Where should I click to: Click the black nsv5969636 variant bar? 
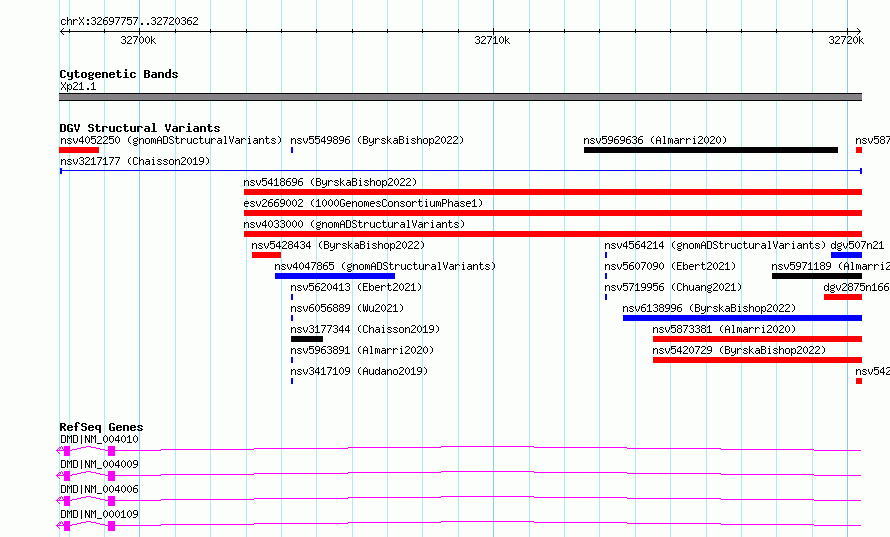711,150
